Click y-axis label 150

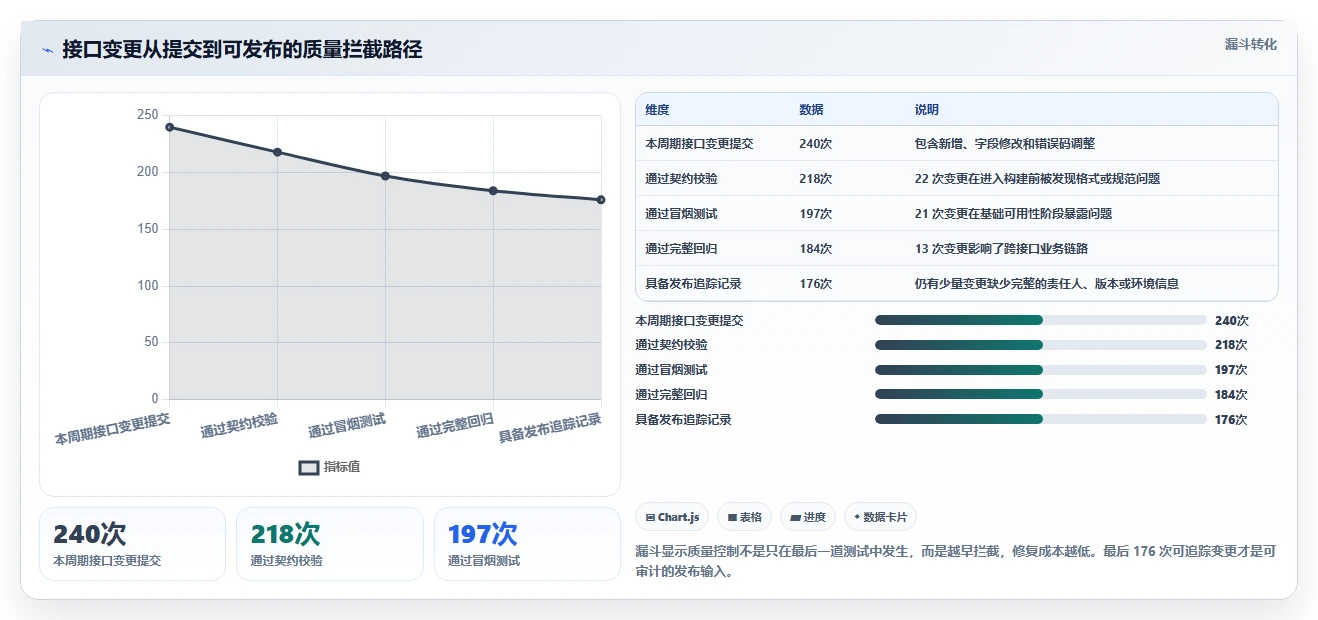[148, 229]
